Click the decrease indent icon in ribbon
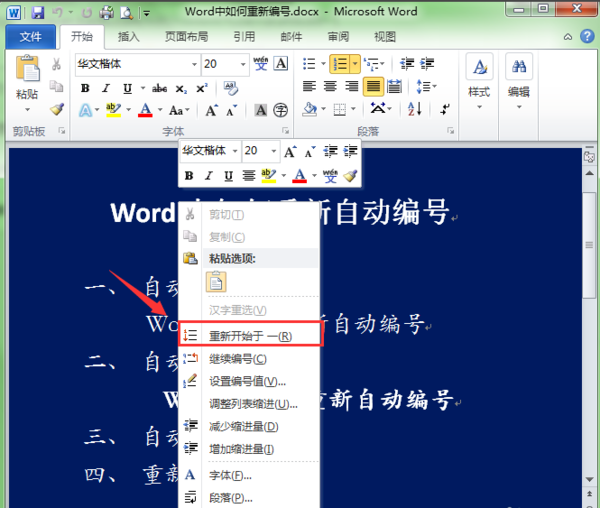The image size is (600, 508). [x=407, y=64]
